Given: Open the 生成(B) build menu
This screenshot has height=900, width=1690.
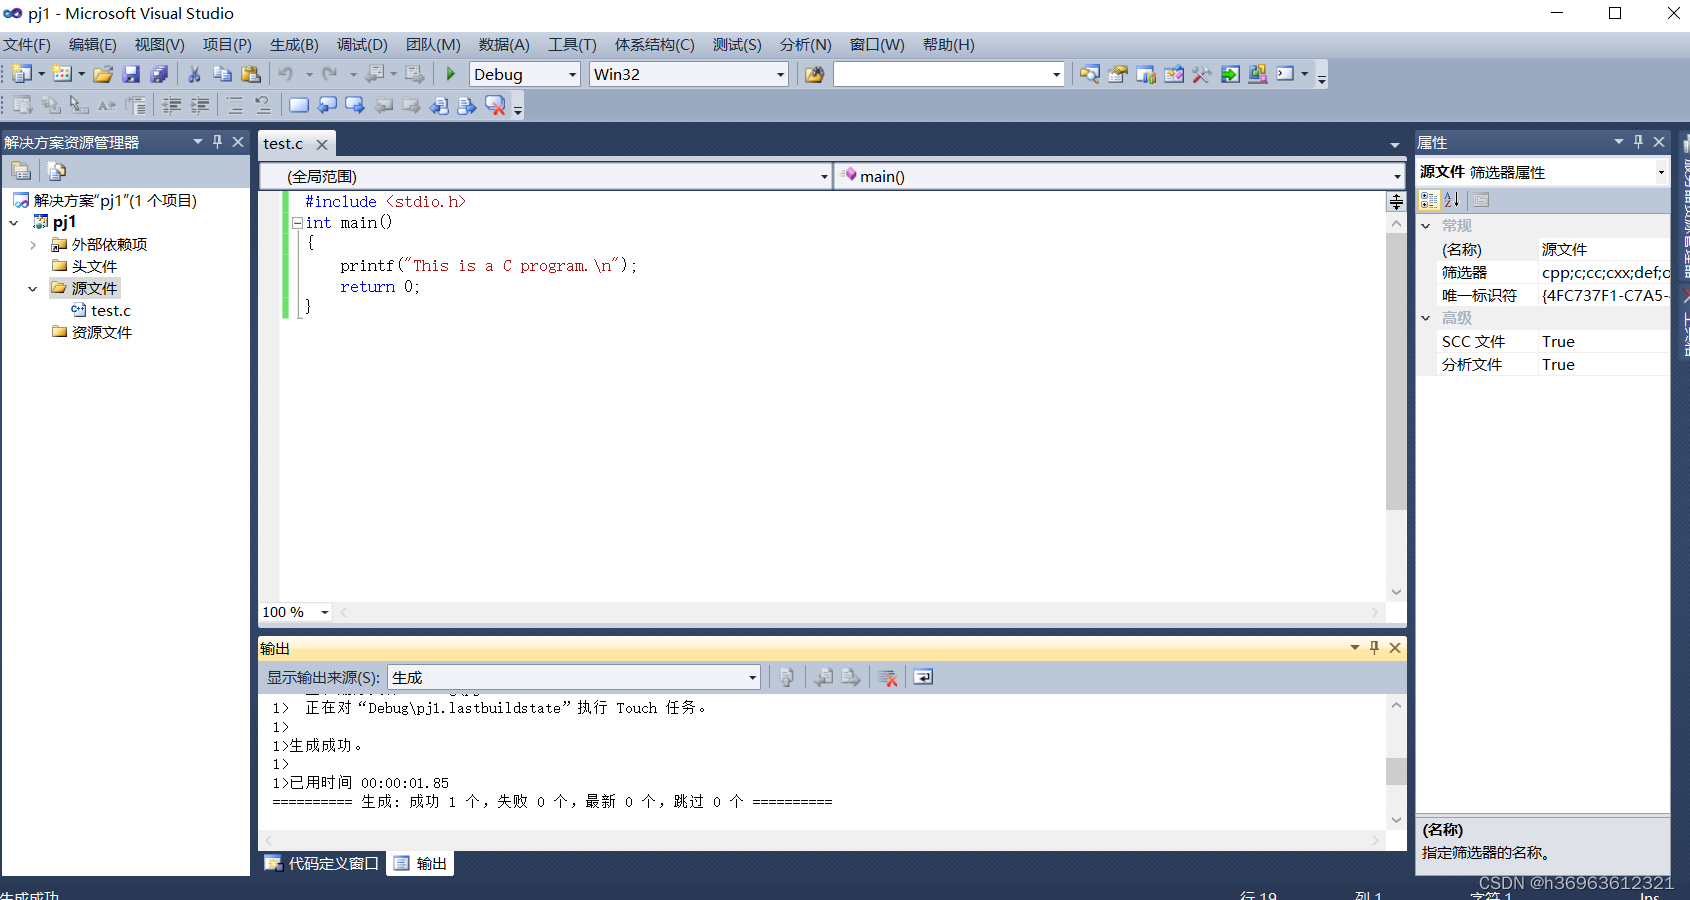Looking at the screenshot, I should coord(294,45).
